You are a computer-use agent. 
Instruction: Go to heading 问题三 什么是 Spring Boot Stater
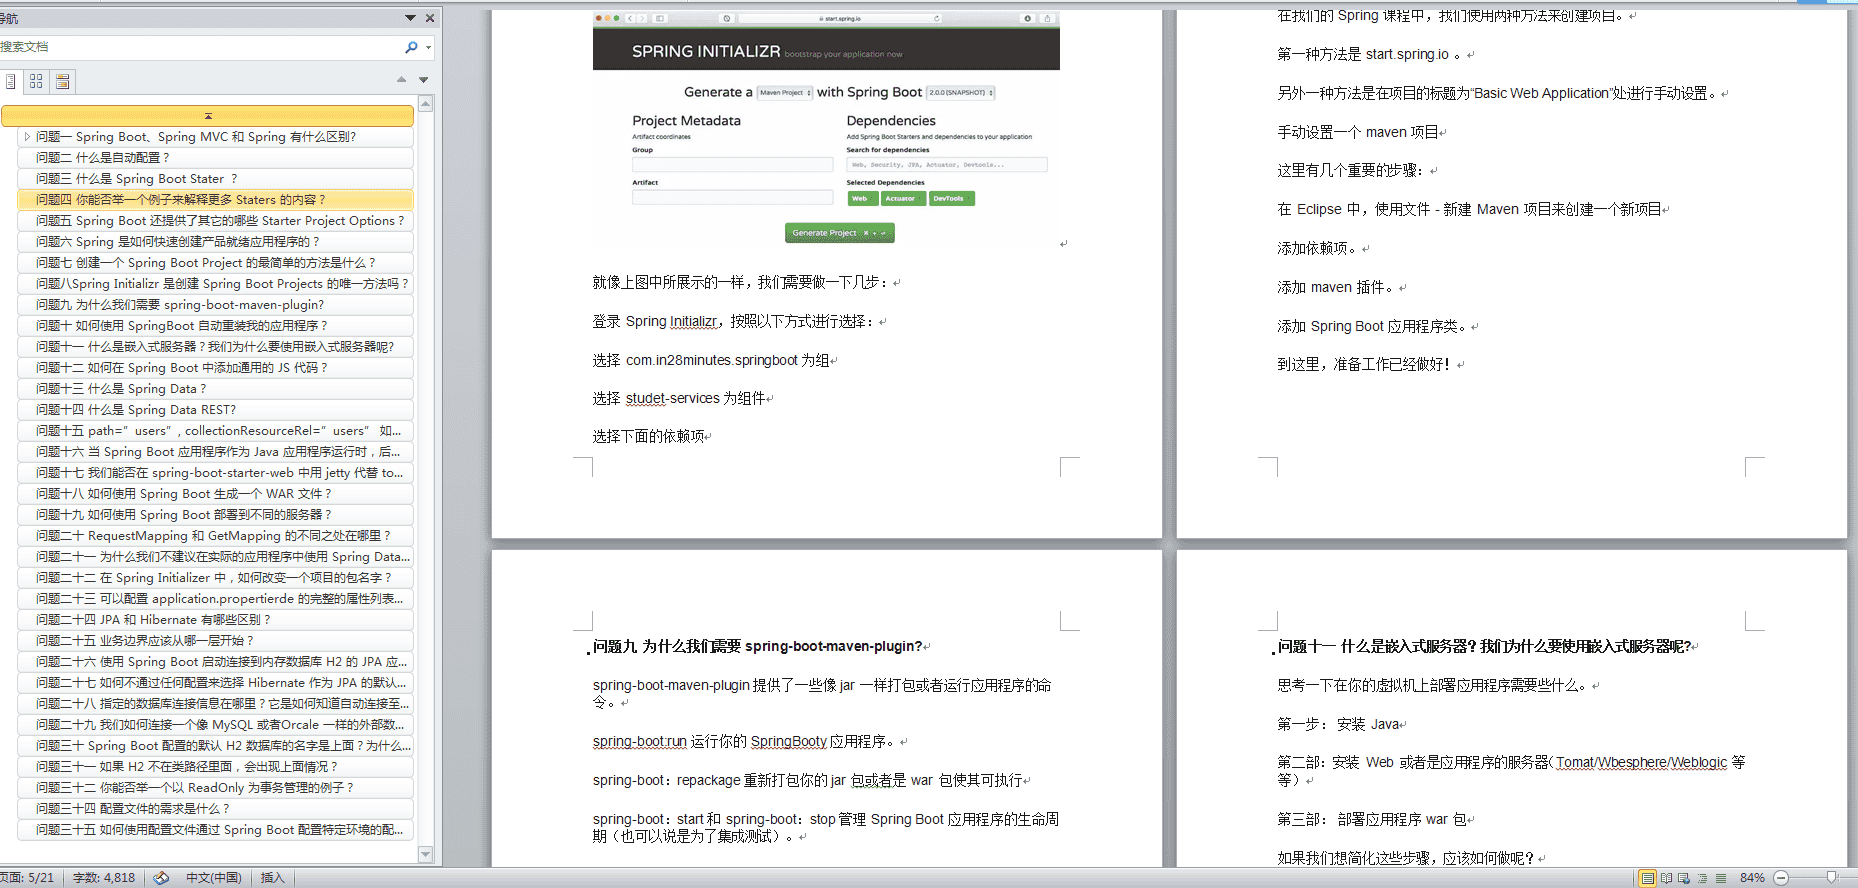[x=216, y=179]
